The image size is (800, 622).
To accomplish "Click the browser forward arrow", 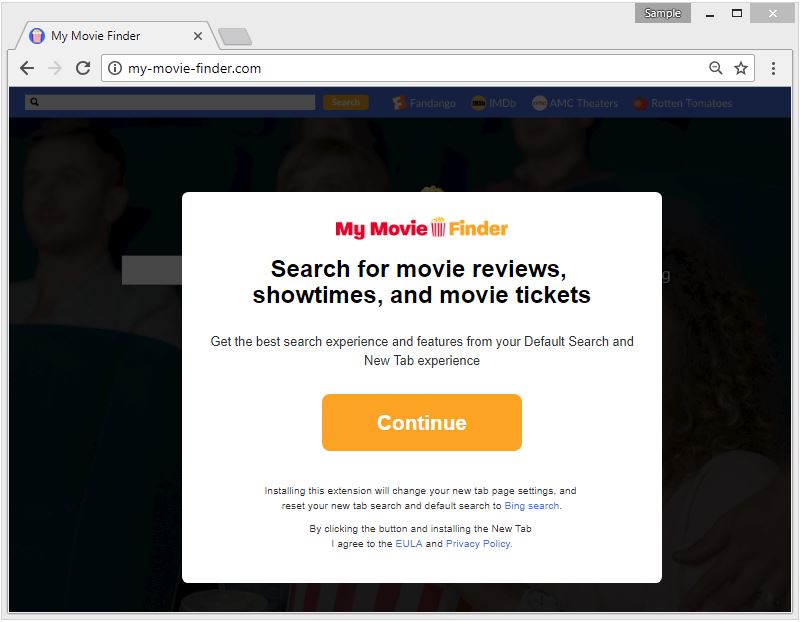I will (55, 68).
